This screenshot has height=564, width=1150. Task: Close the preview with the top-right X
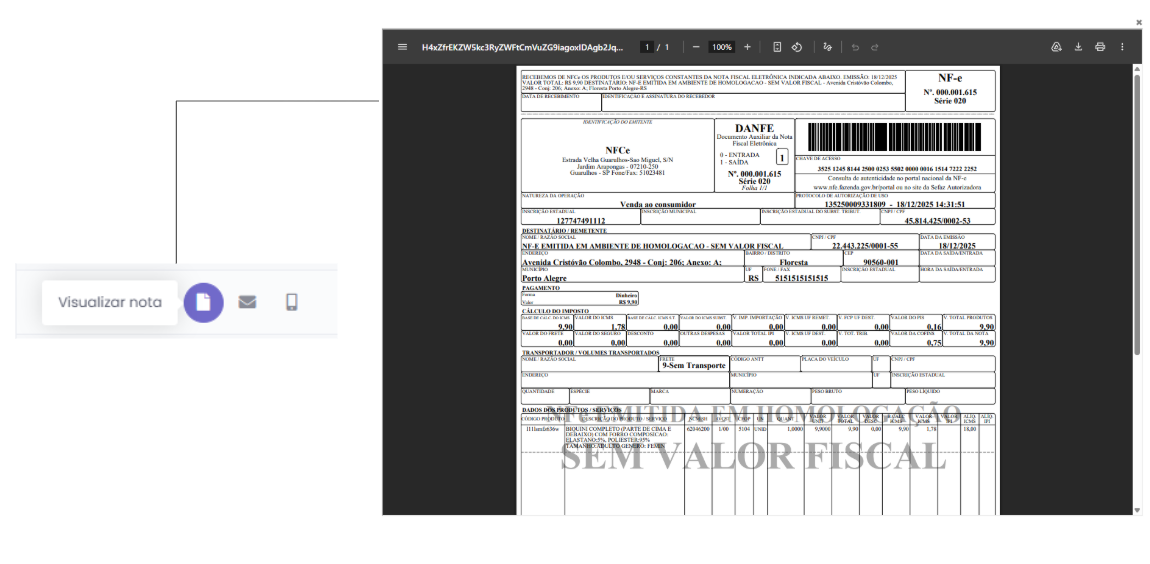tap(1138, 22)
